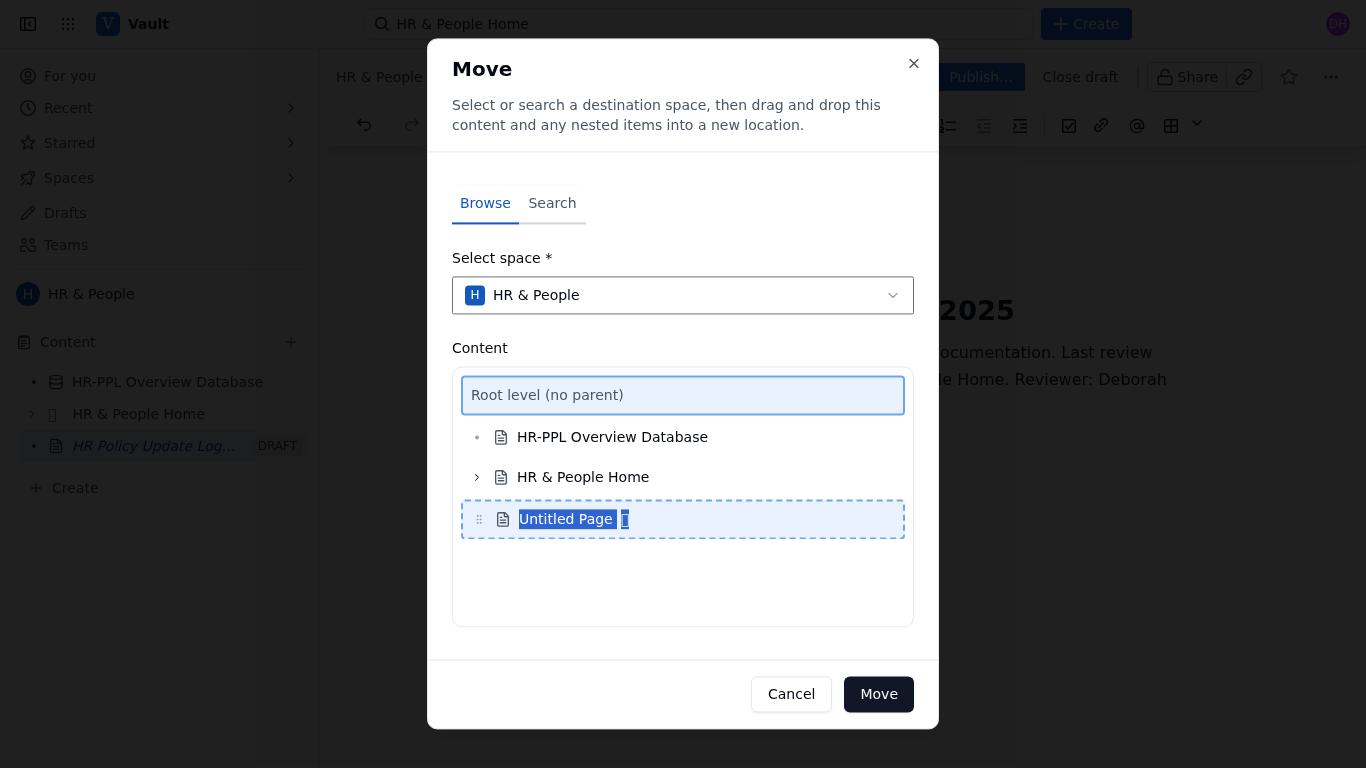Click the Vault logo icon
This screenshot has height=768, width=1366.
tap(108, 24)
